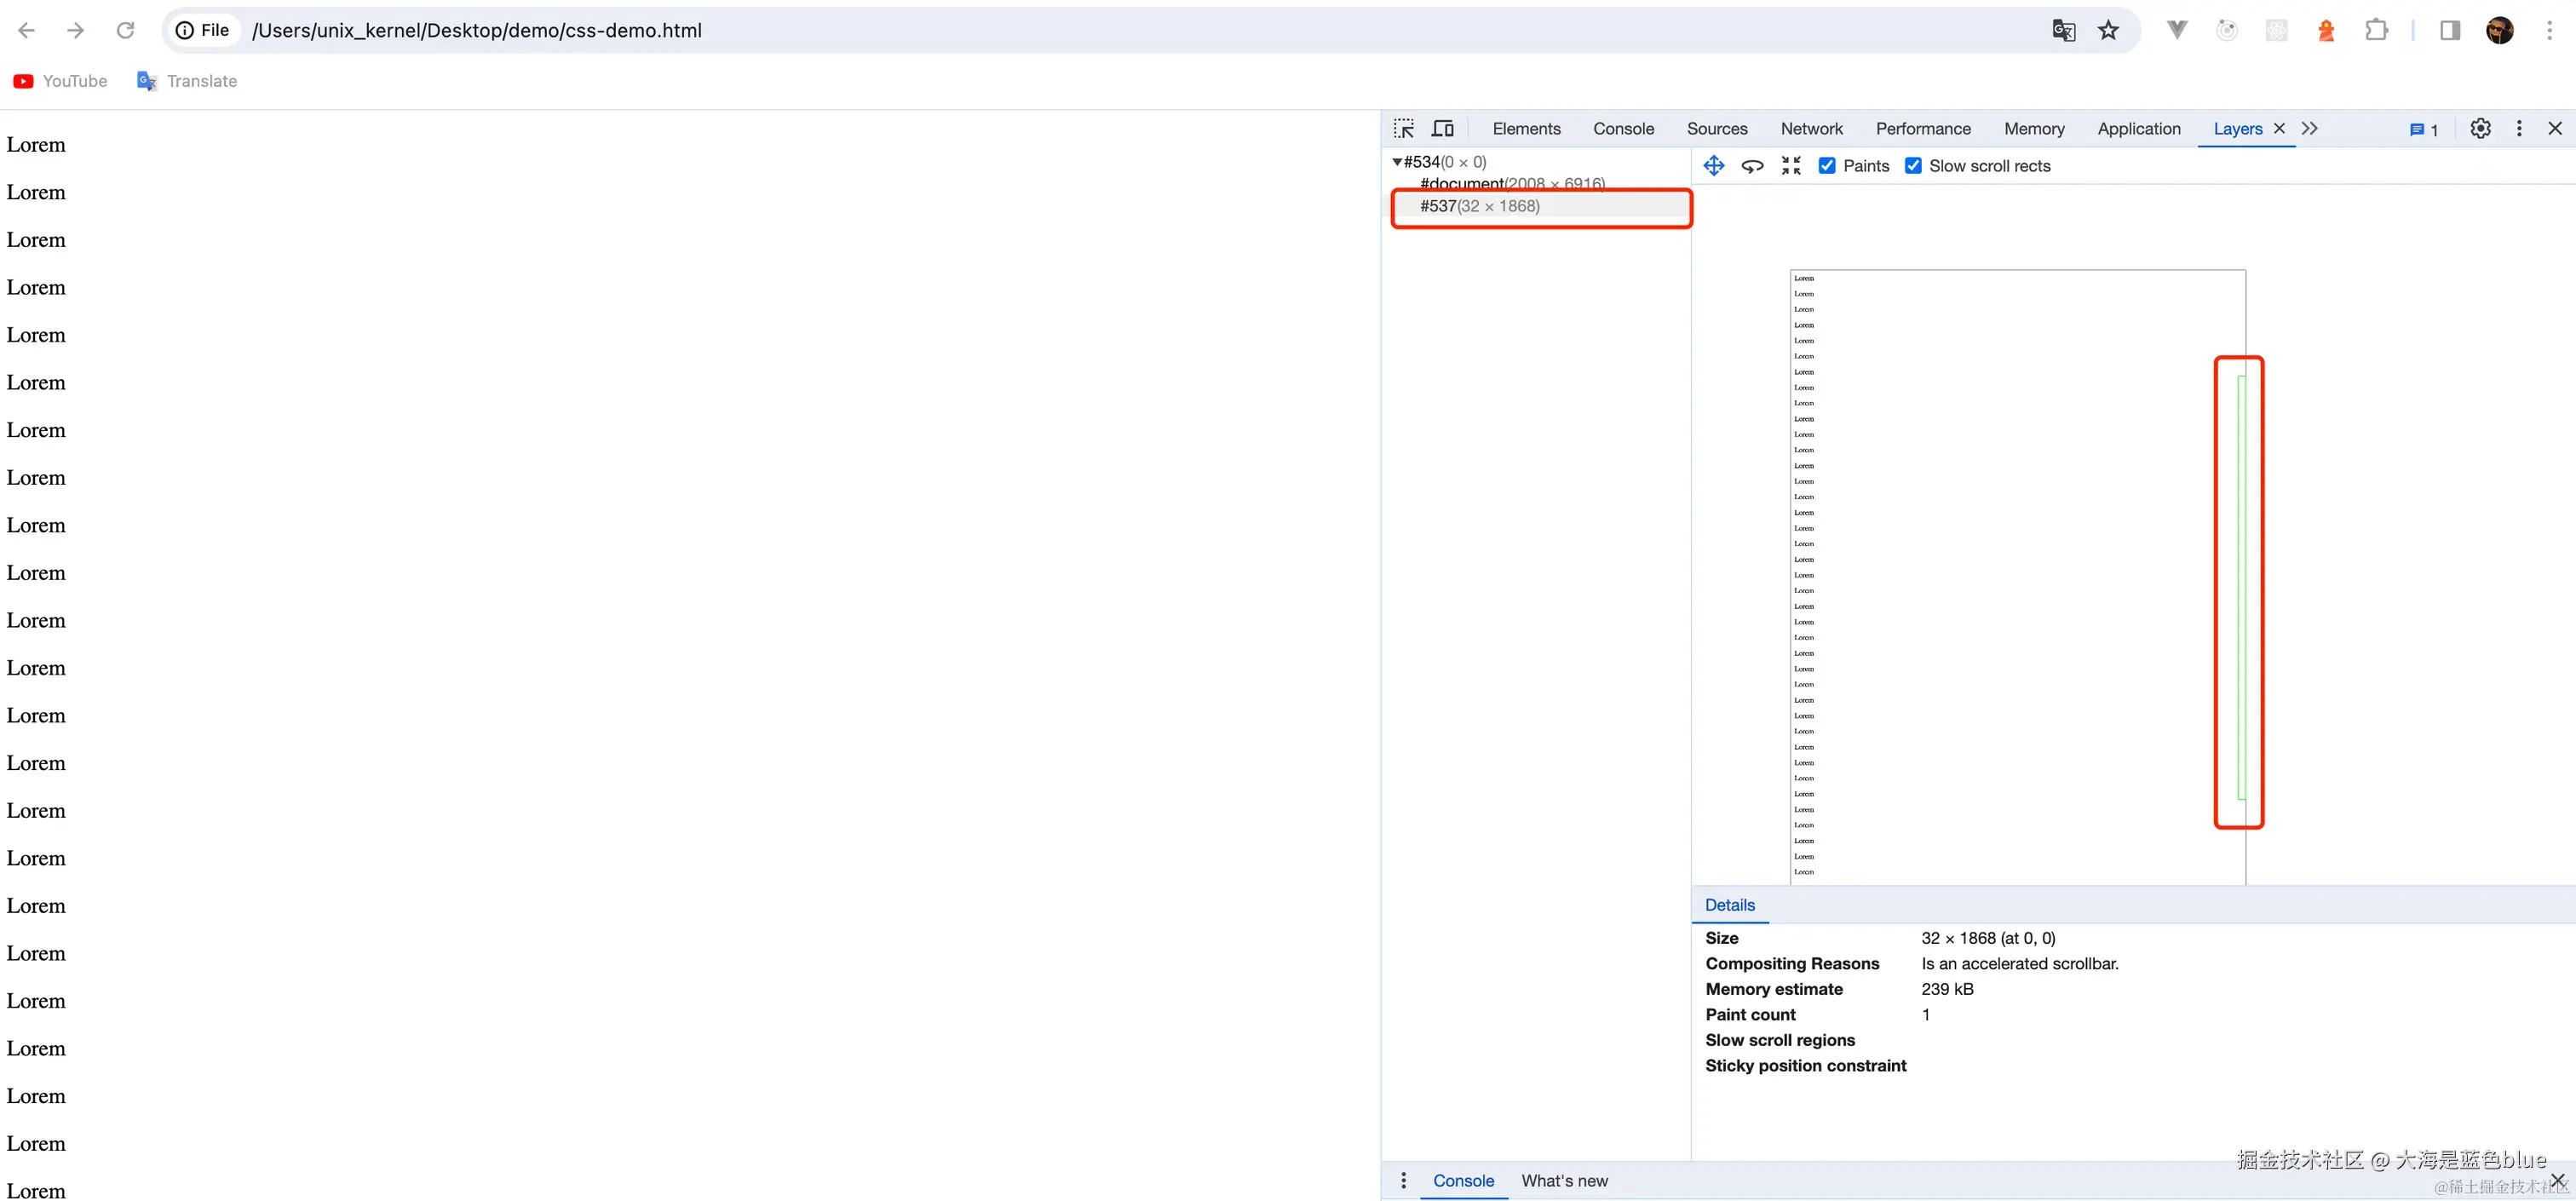
Task: Bookmark the page with the star icon
Action: [x=2109, y=30]
